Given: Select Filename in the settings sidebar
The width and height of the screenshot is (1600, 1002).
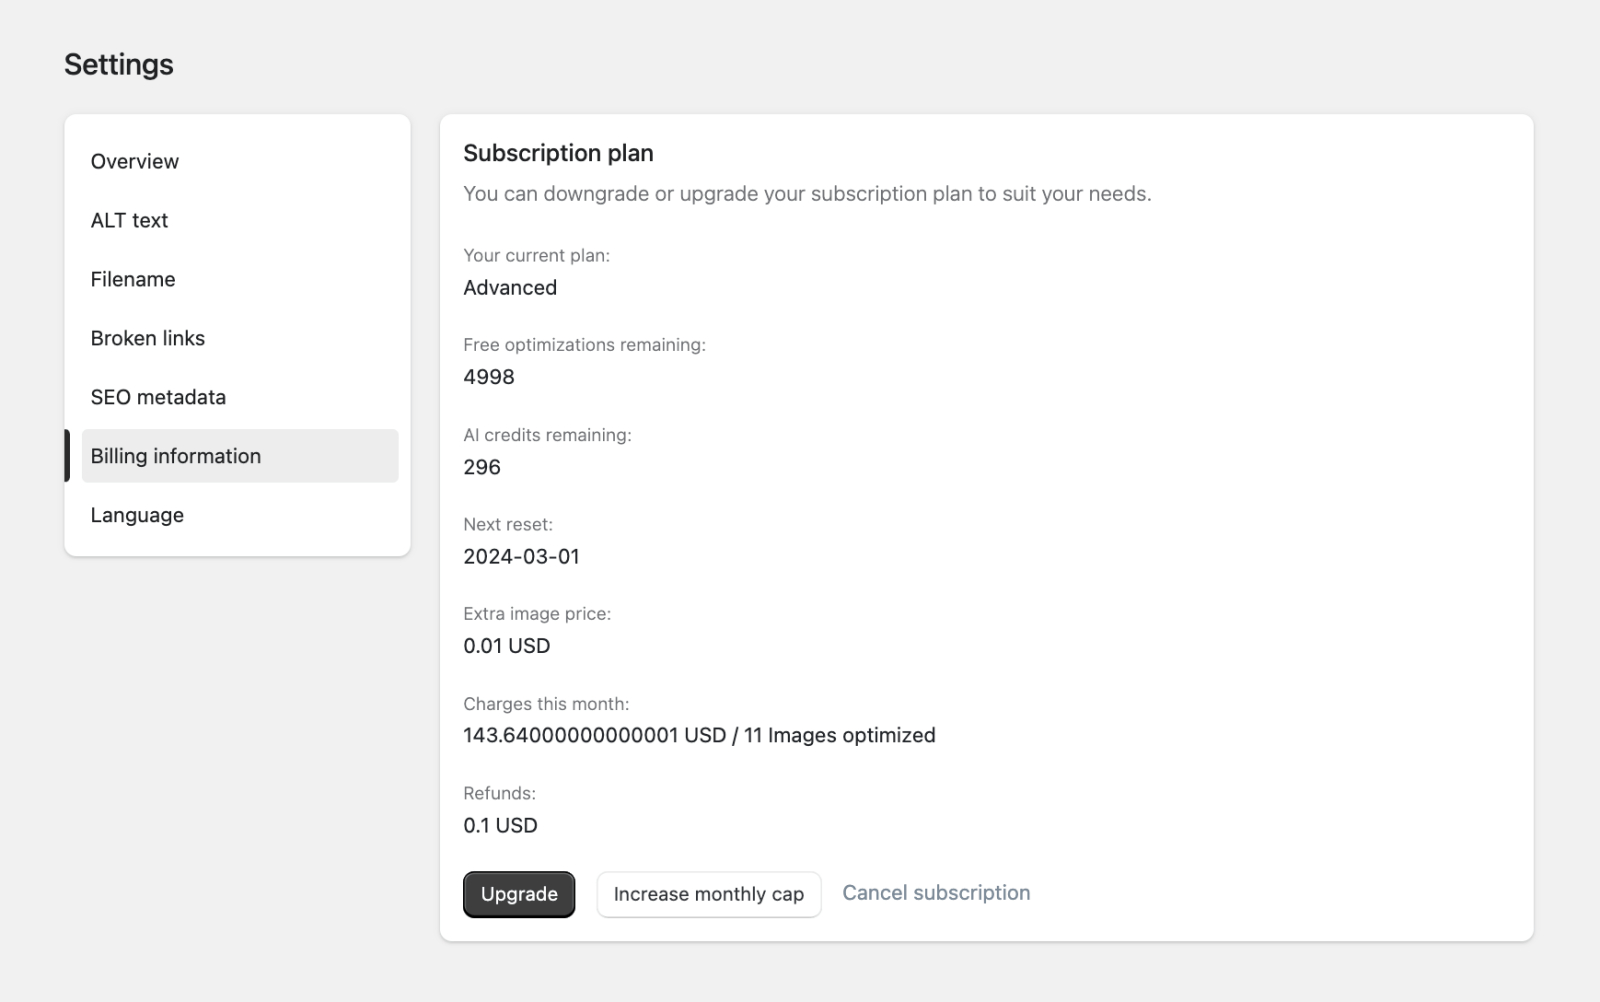Looking at the screenshot, I should coord(132,279).
